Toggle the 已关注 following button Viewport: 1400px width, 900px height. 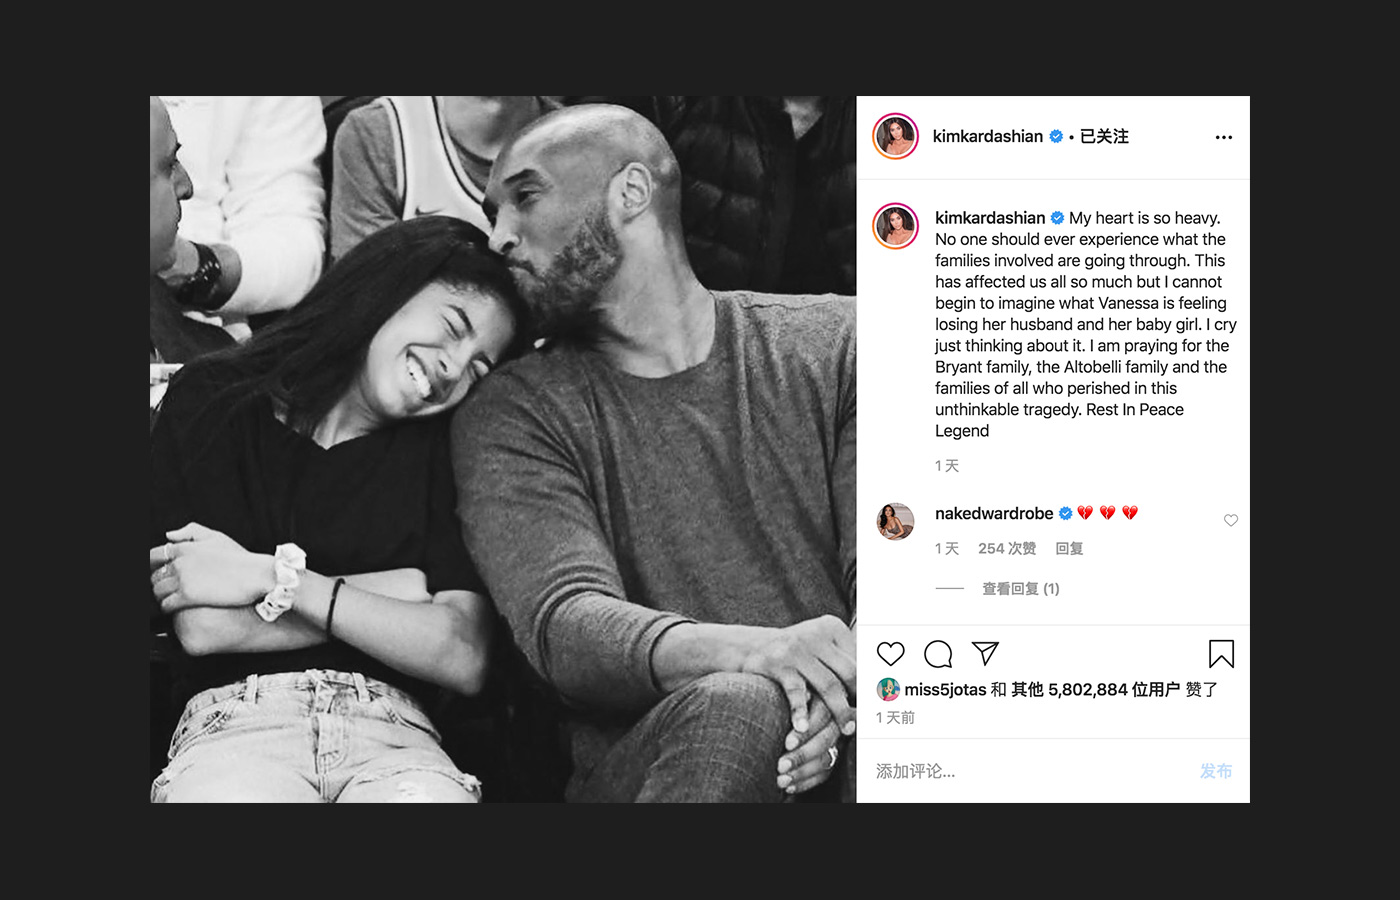tap(1104, 136)
